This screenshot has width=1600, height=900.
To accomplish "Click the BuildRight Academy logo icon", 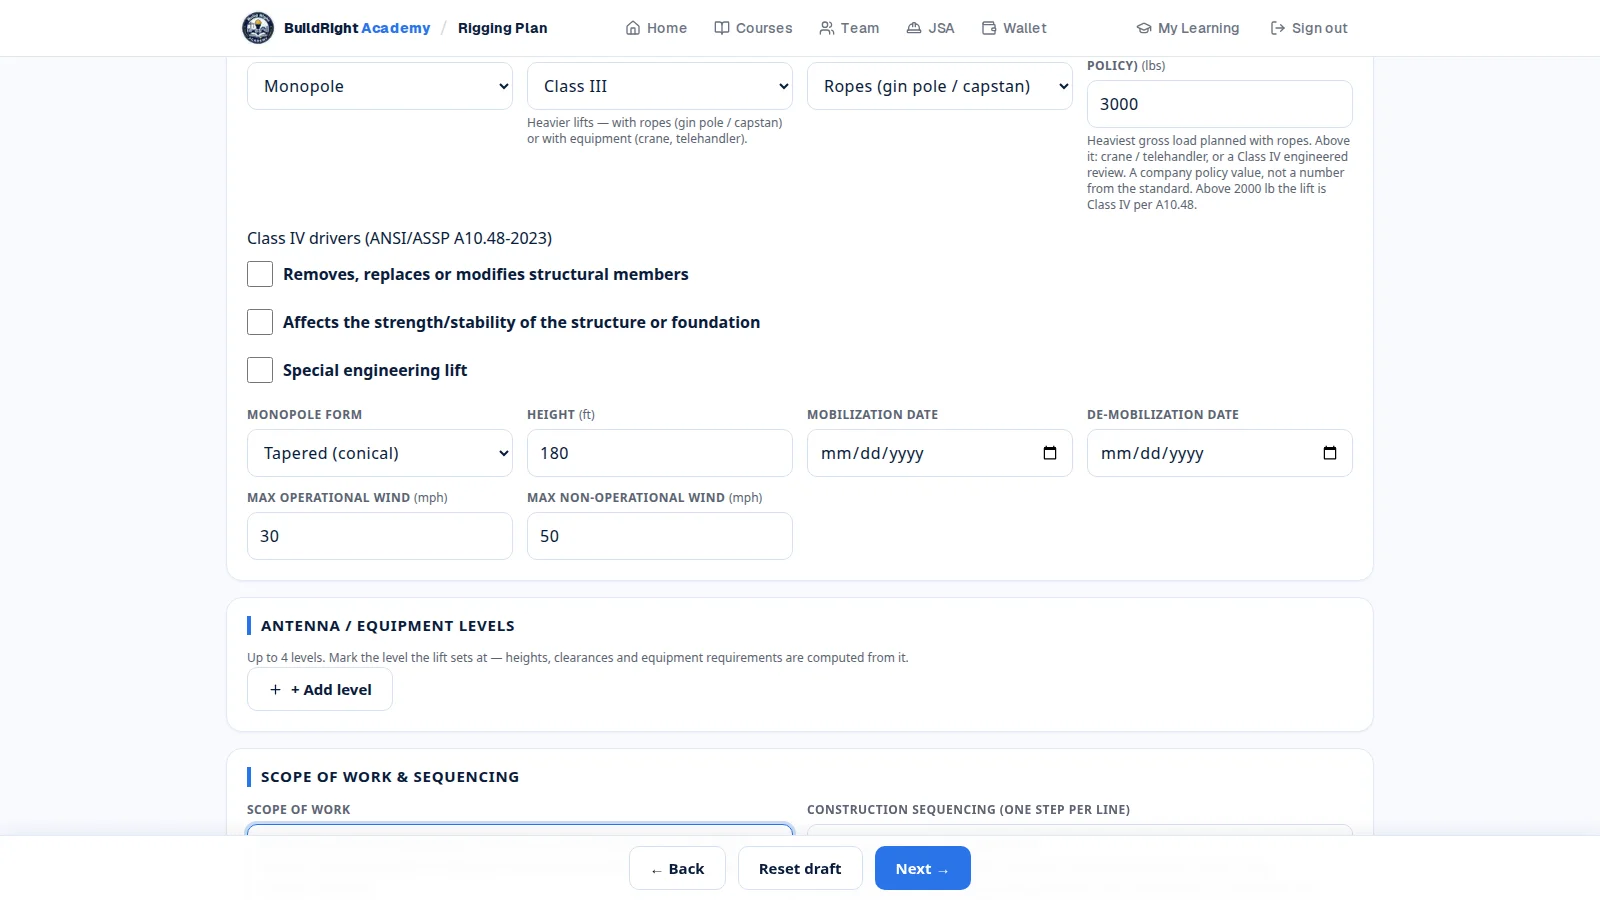I will pos(258,28).
